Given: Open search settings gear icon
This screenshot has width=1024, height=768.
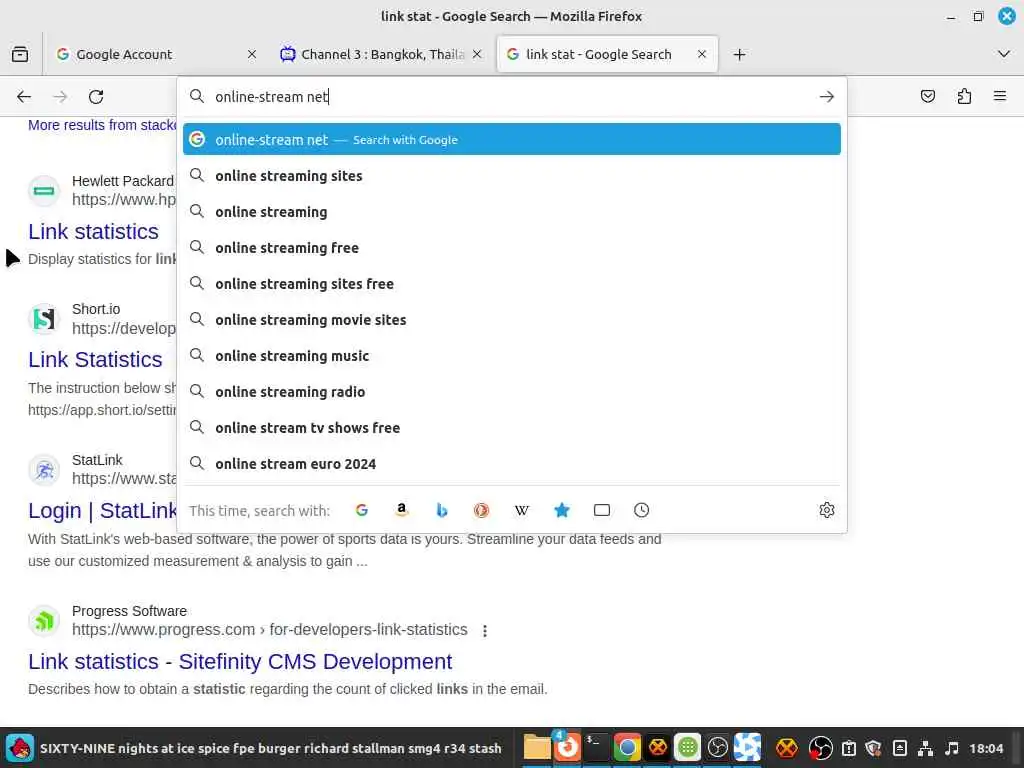Looking at the screenshot, I should click(827, 510).
